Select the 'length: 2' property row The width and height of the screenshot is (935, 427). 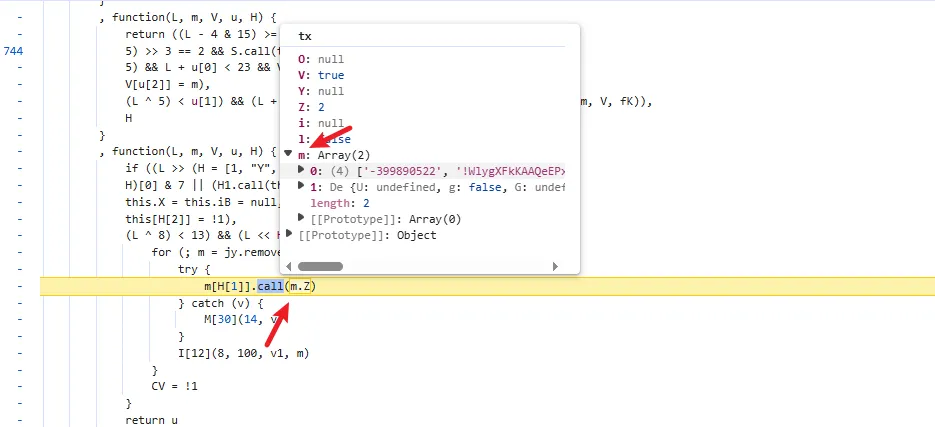tap(341, 203)
